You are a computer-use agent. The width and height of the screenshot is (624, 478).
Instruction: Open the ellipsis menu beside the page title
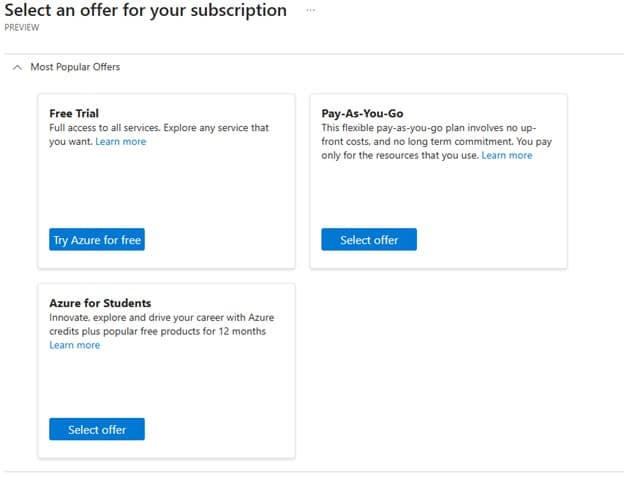[x=310, y=10]
